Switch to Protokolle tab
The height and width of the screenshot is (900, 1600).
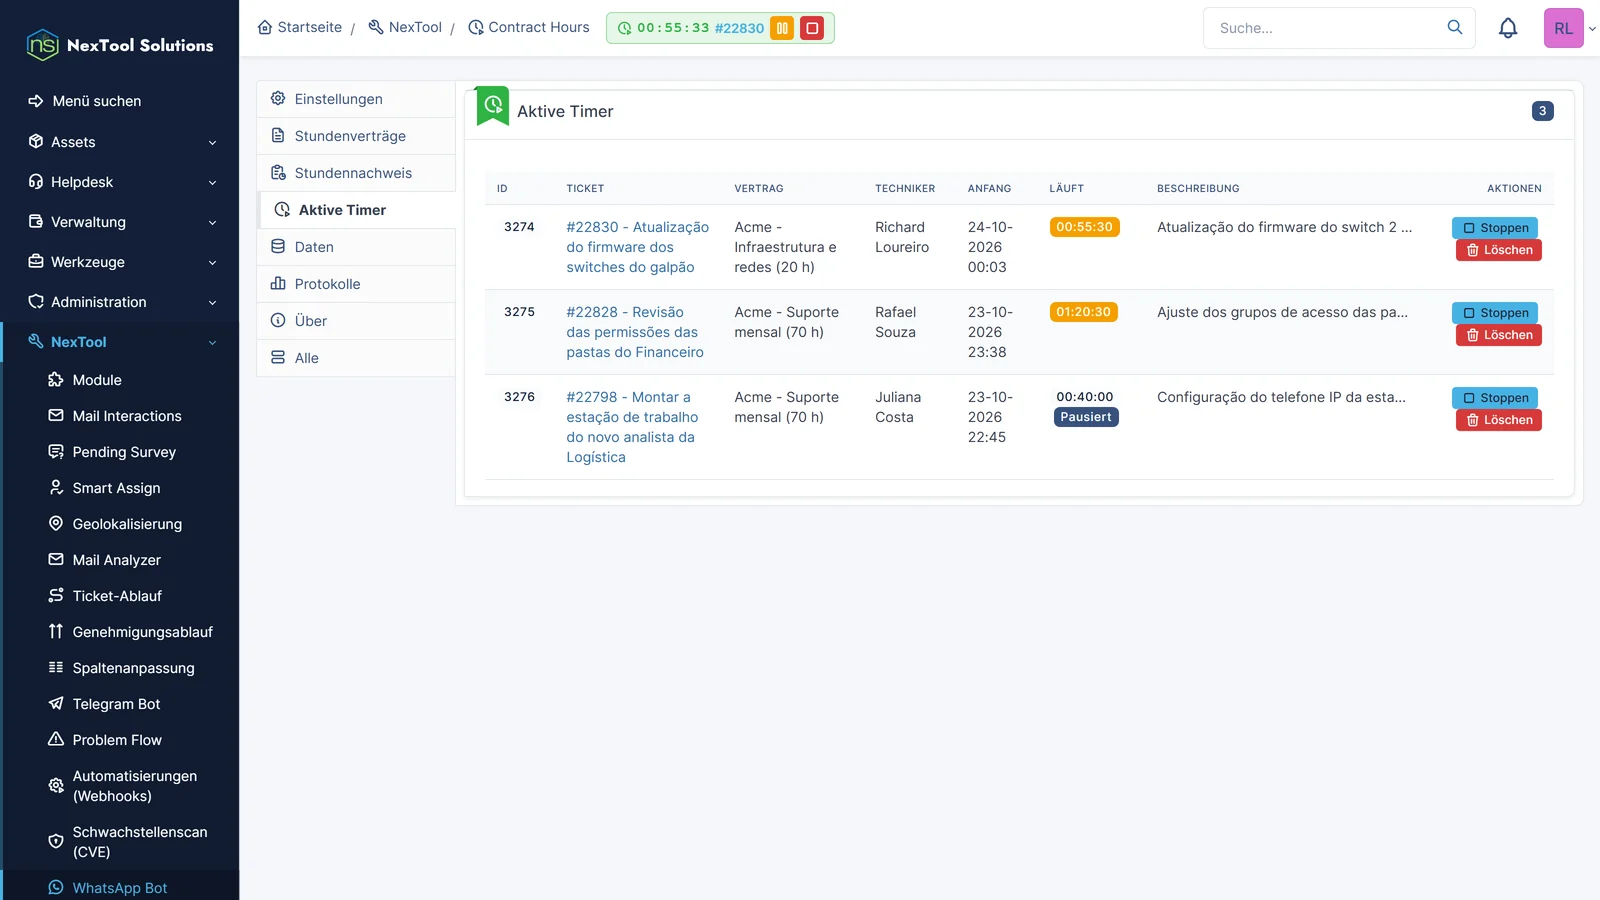pyautogui.click(x=356, y=284)
